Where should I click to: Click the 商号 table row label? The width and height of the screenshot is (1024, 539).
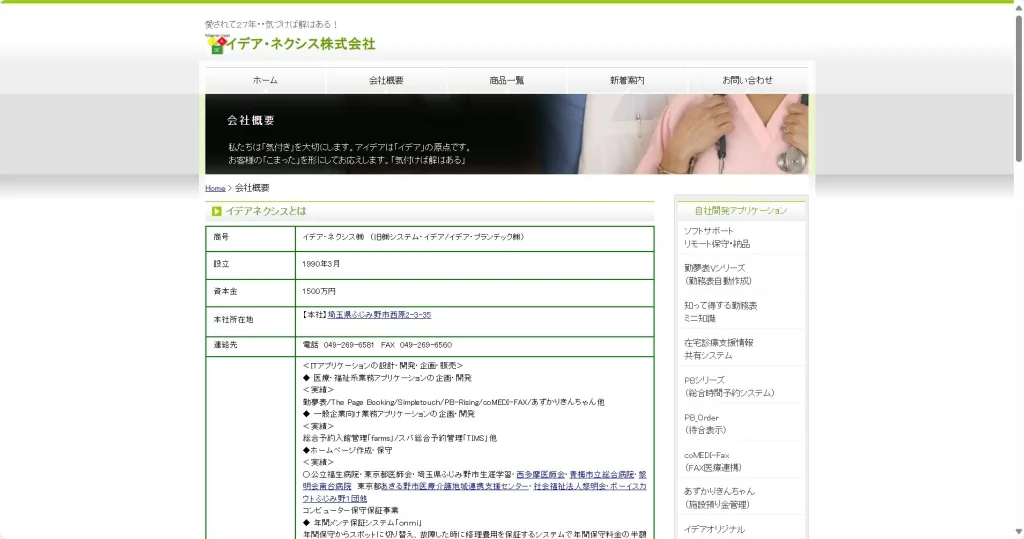click(x=221, y=237)
